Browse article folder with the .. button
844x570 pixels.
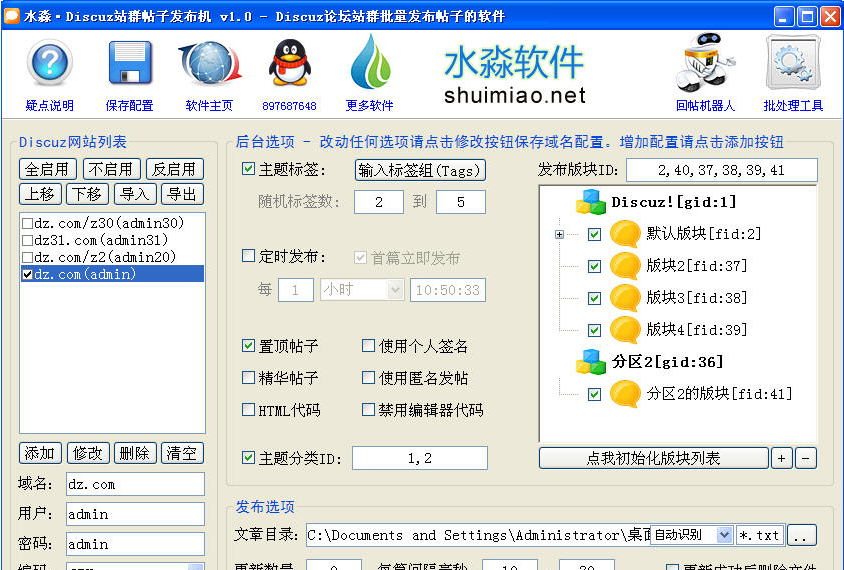(802, 536)
